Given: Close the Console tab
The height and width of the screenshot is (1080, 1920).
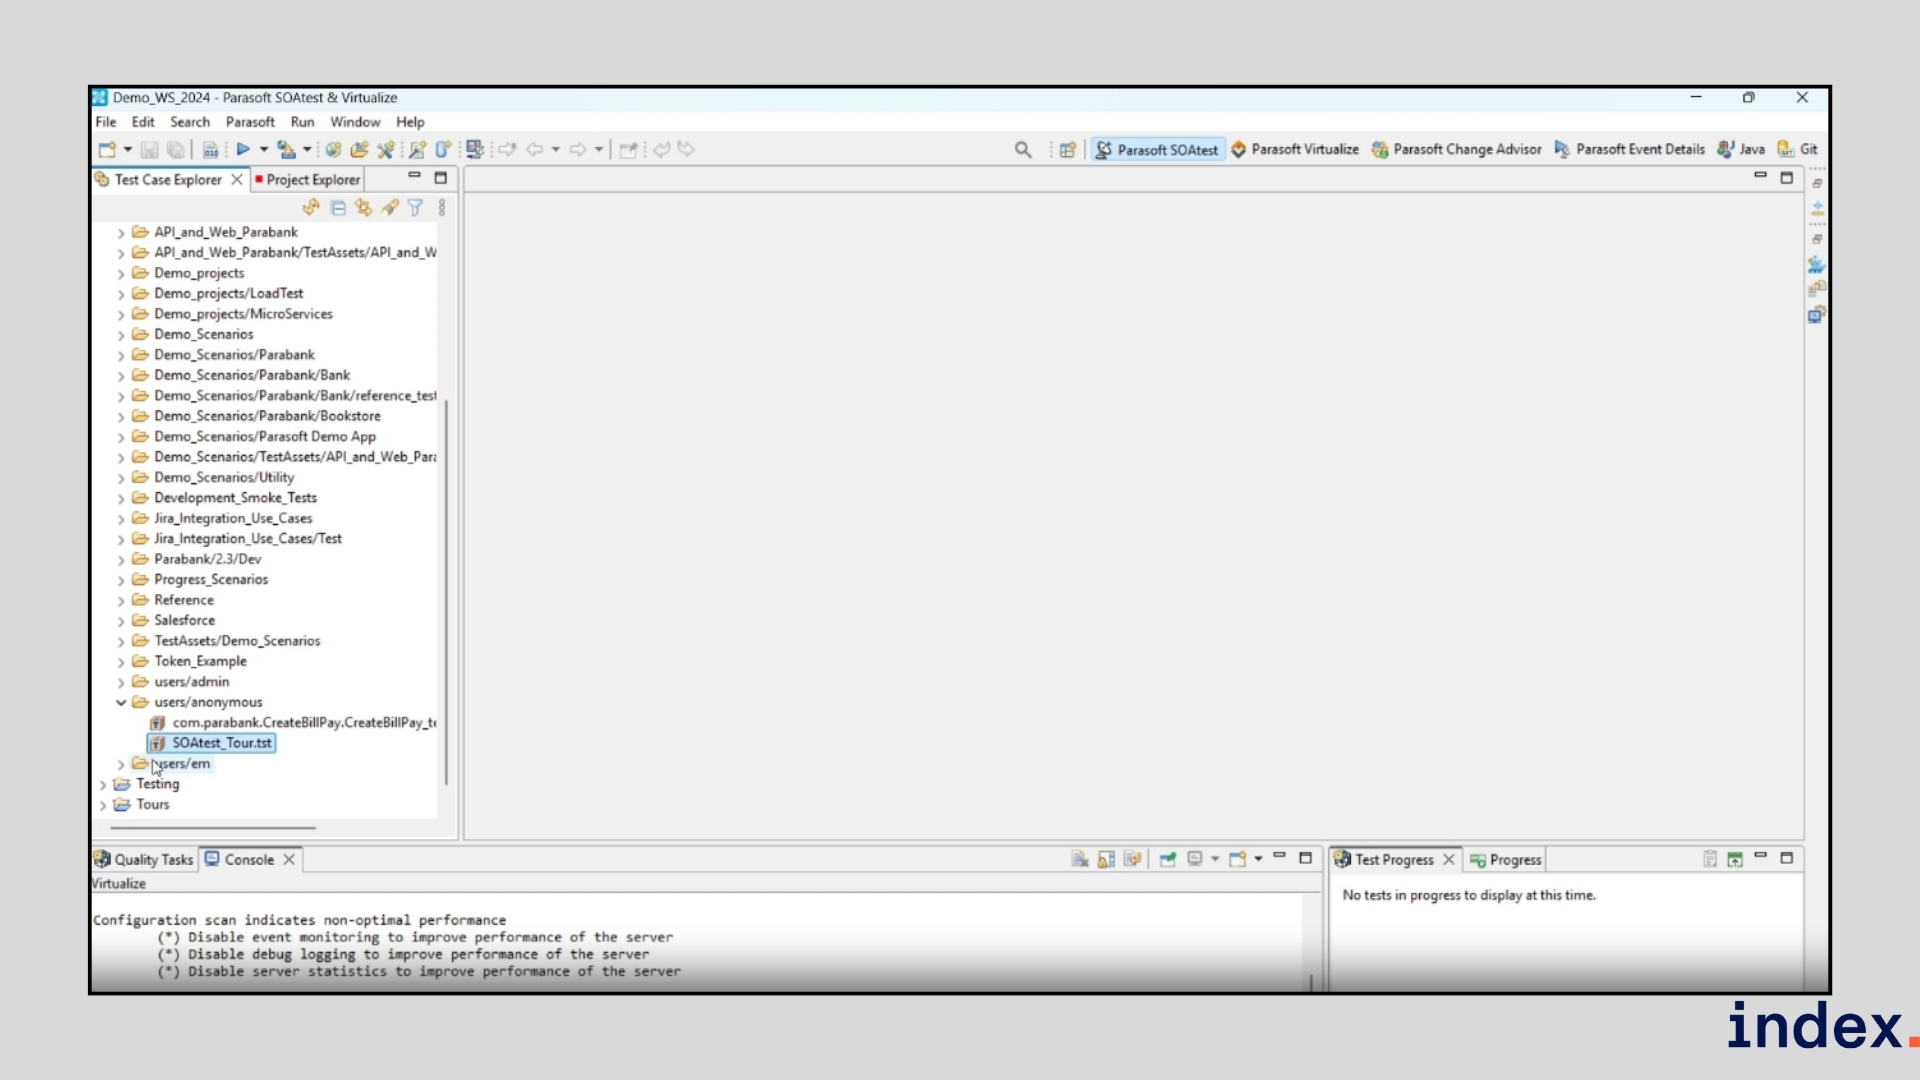Looking at the screenshot, I should pyautogui.click(x=289, y=860).
